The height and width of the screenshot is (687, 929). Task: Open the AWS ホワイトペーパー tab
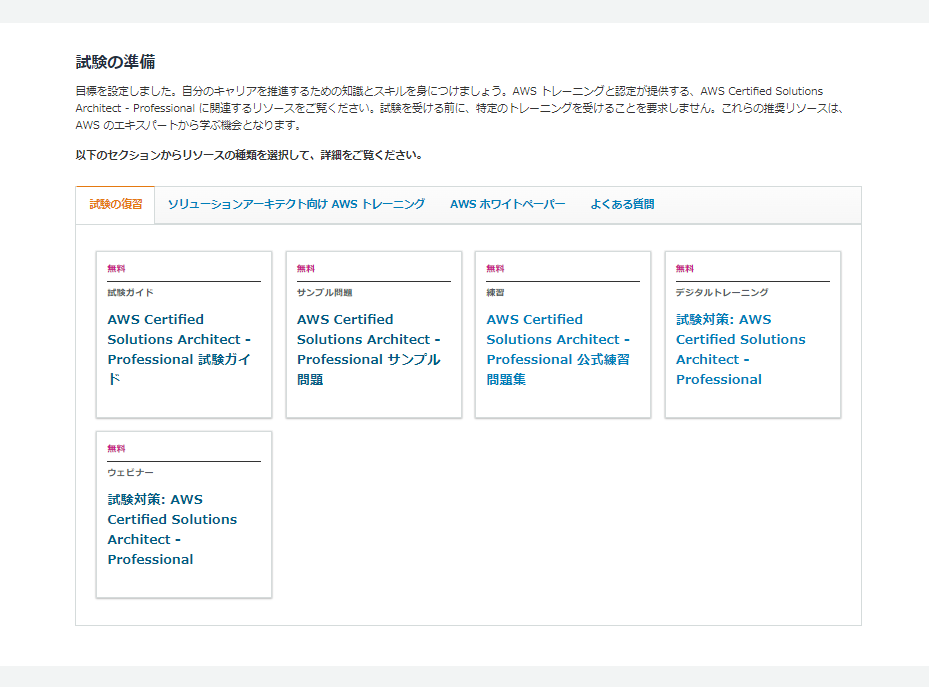[508, 204]
